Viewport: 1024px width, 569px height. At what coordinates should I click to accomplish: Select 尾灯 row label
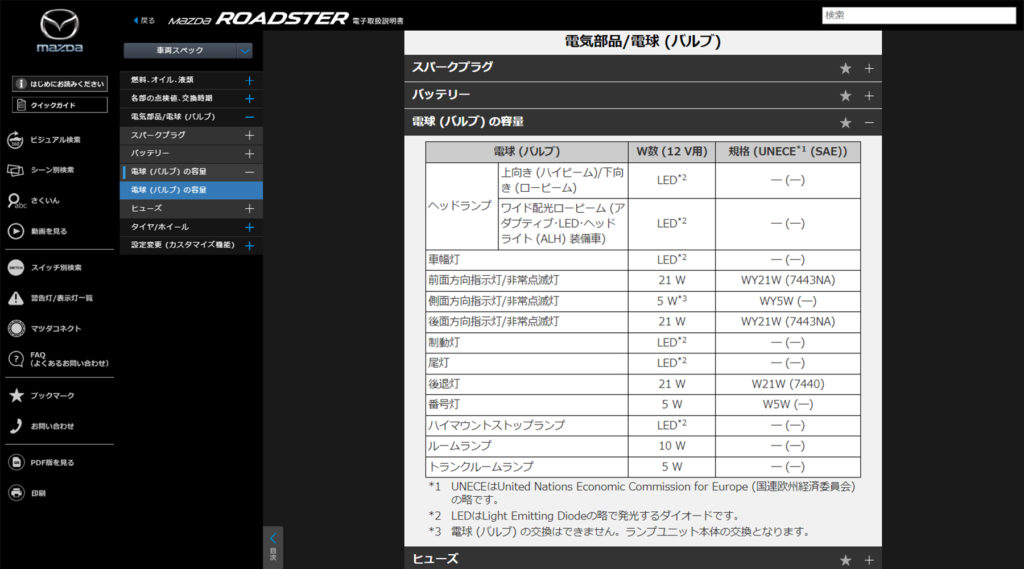pos(439,363)
